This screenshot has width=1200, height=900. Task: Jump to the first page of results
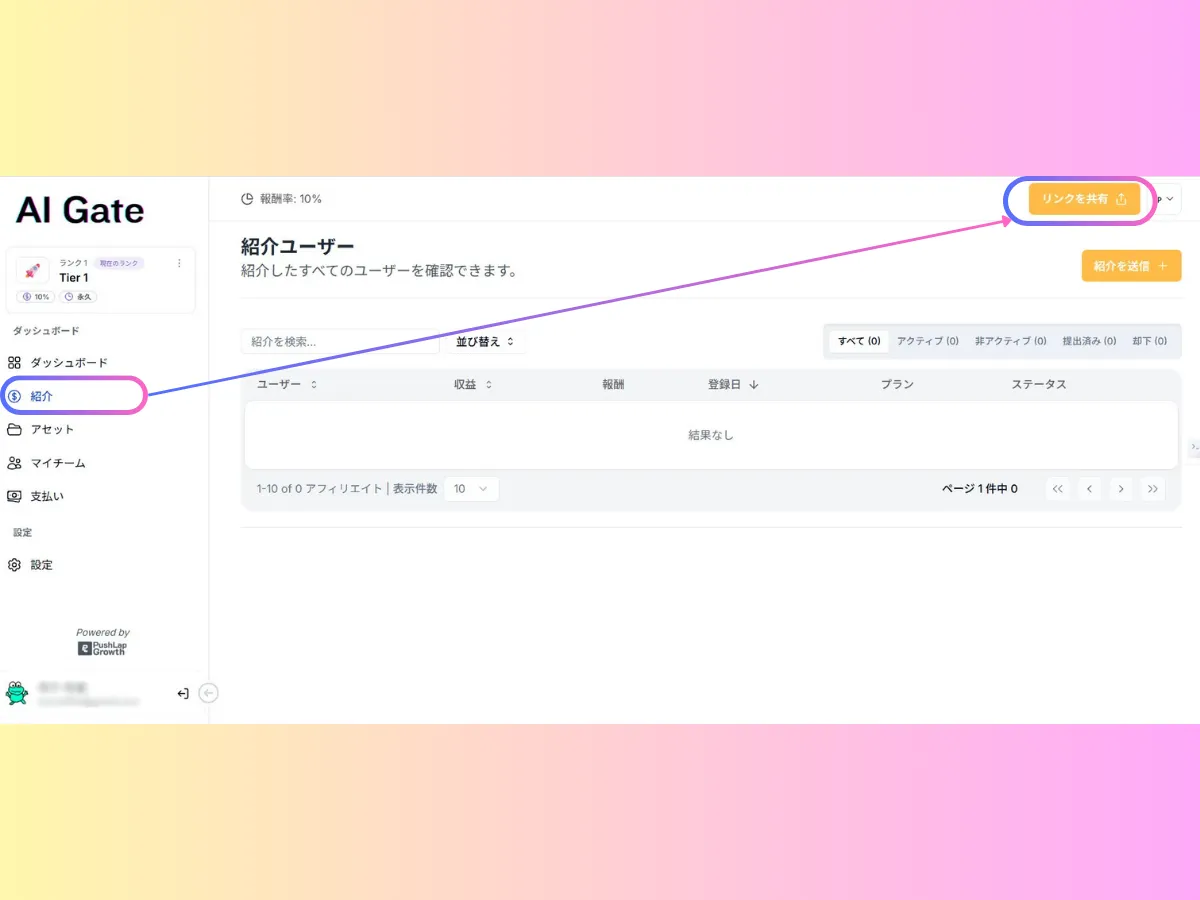click(1058, 489)
